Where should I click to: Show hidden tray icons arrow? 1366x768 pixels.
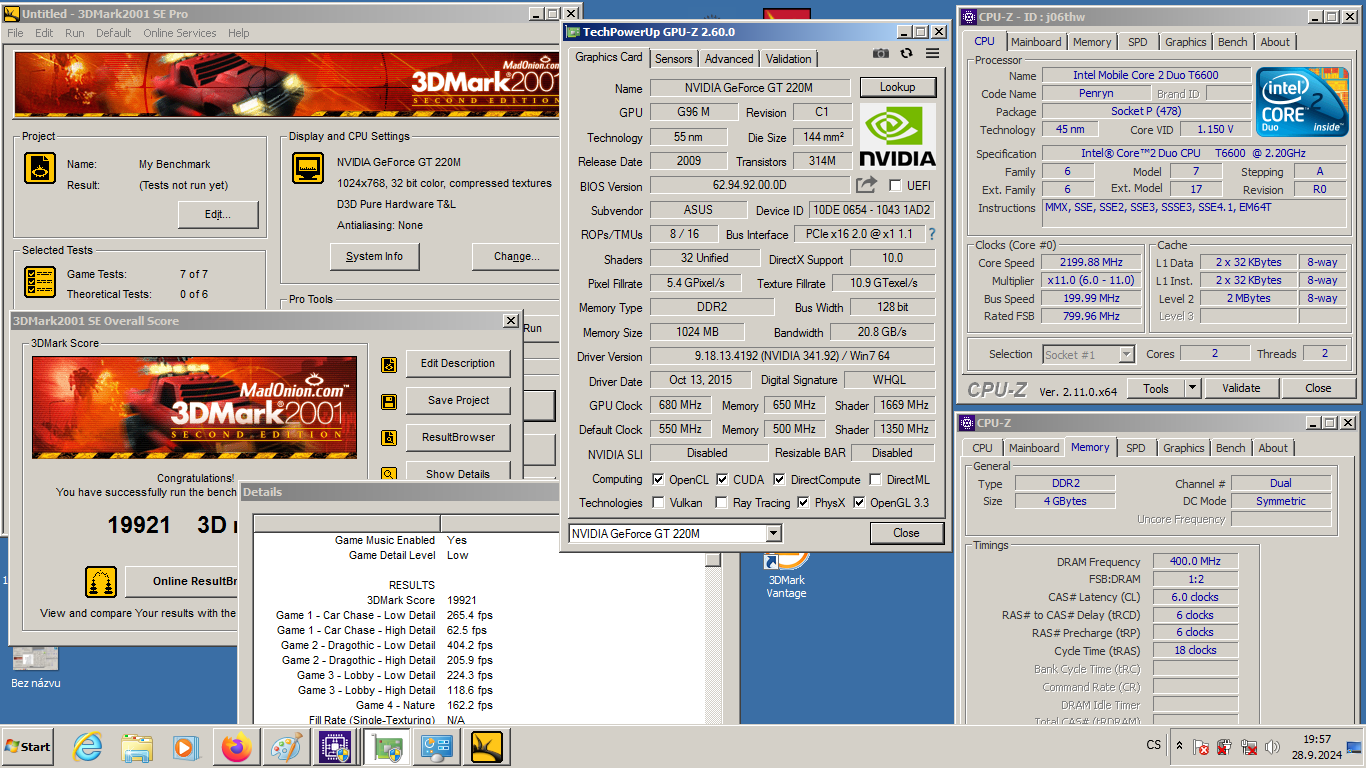[1180, 747]
